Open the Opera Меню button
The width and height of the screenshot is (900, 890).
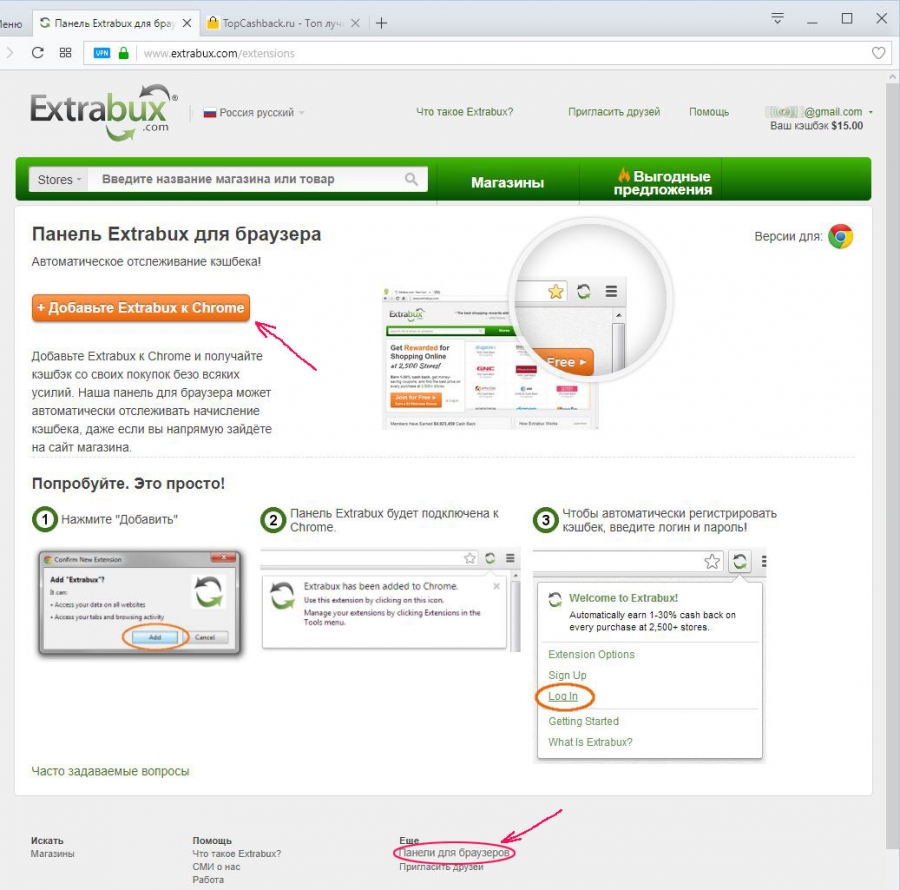click(11, 24)
